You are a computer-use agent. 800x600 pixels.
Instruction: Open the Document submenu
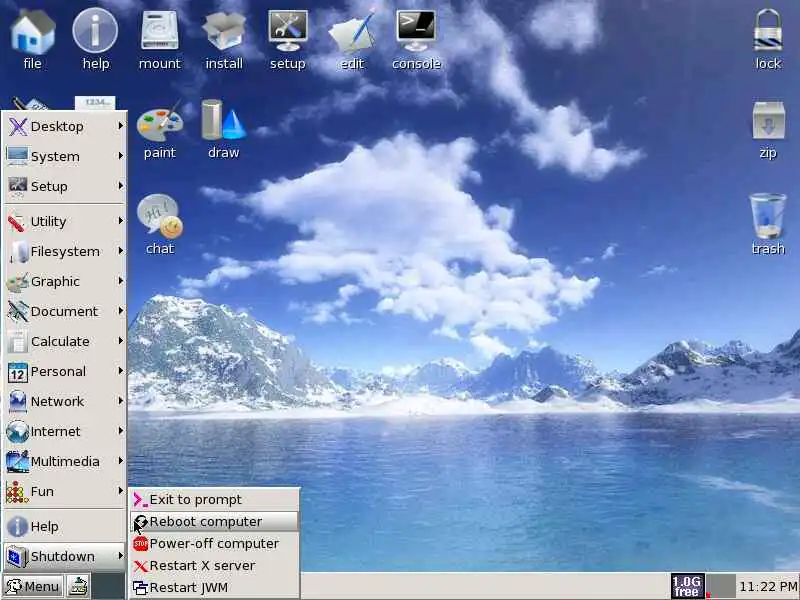65,311
